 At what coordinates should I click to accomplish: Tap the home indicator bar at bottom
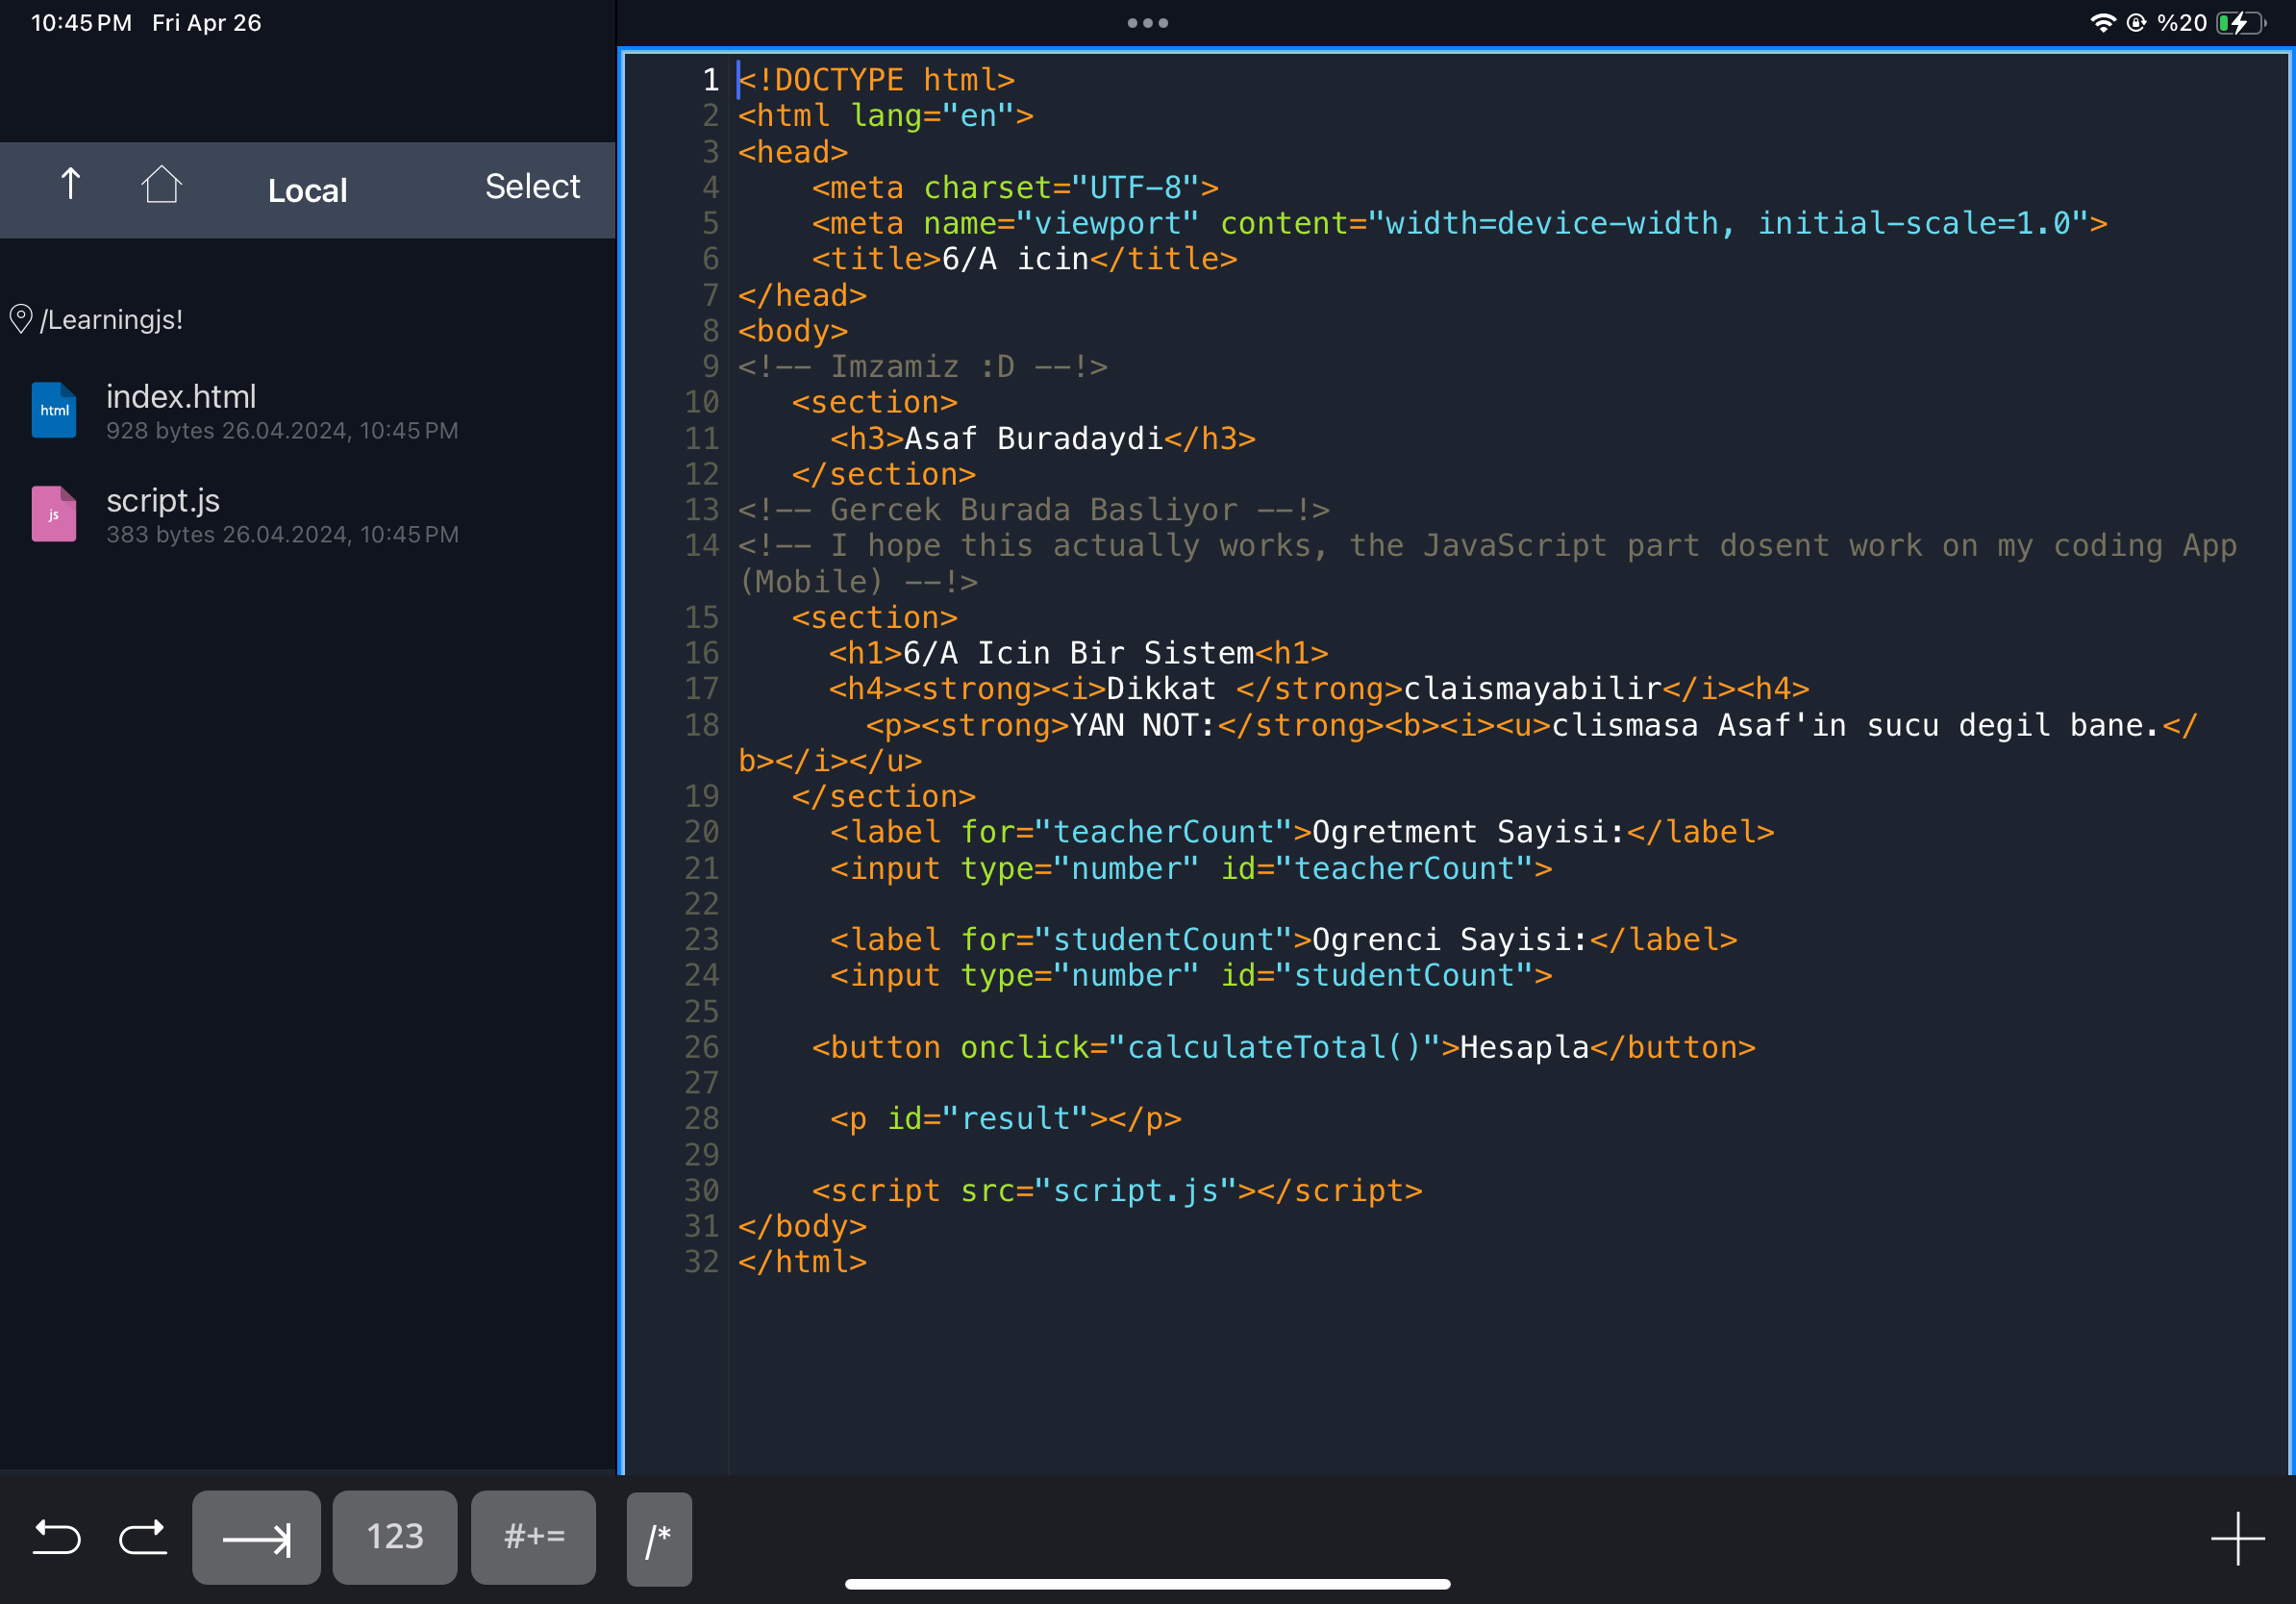coord(1148,1583)
